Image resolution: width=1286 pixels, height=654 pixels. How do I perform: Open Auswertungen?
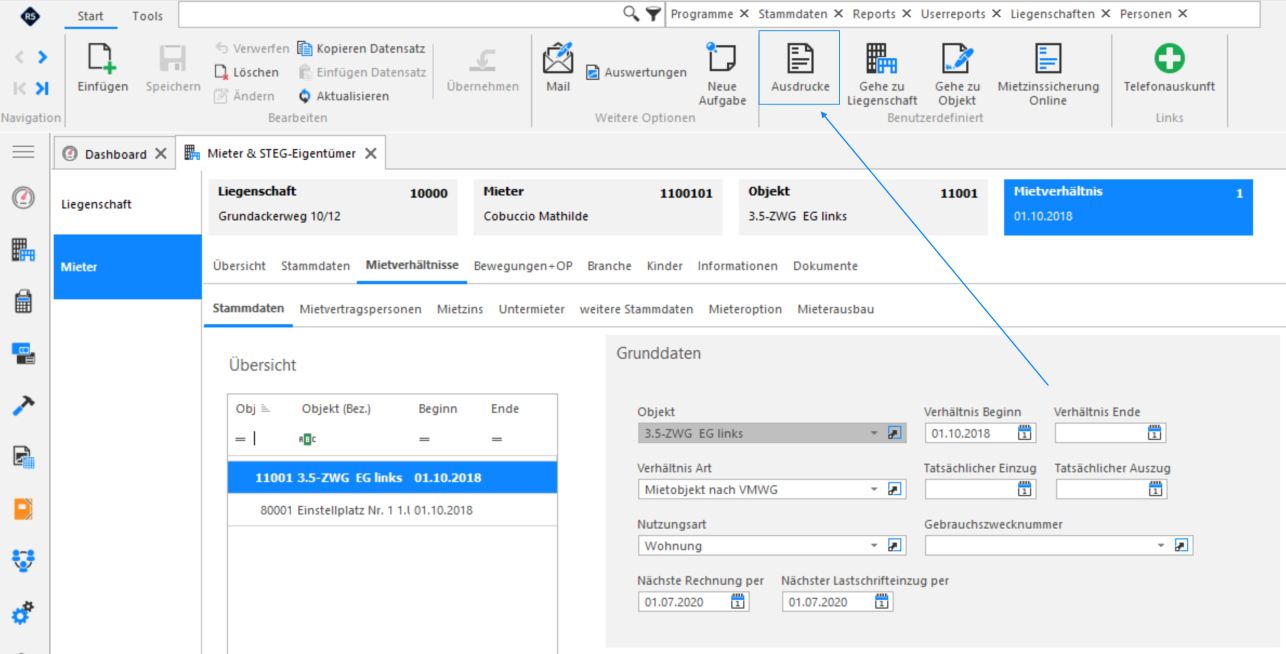[637, 72]
